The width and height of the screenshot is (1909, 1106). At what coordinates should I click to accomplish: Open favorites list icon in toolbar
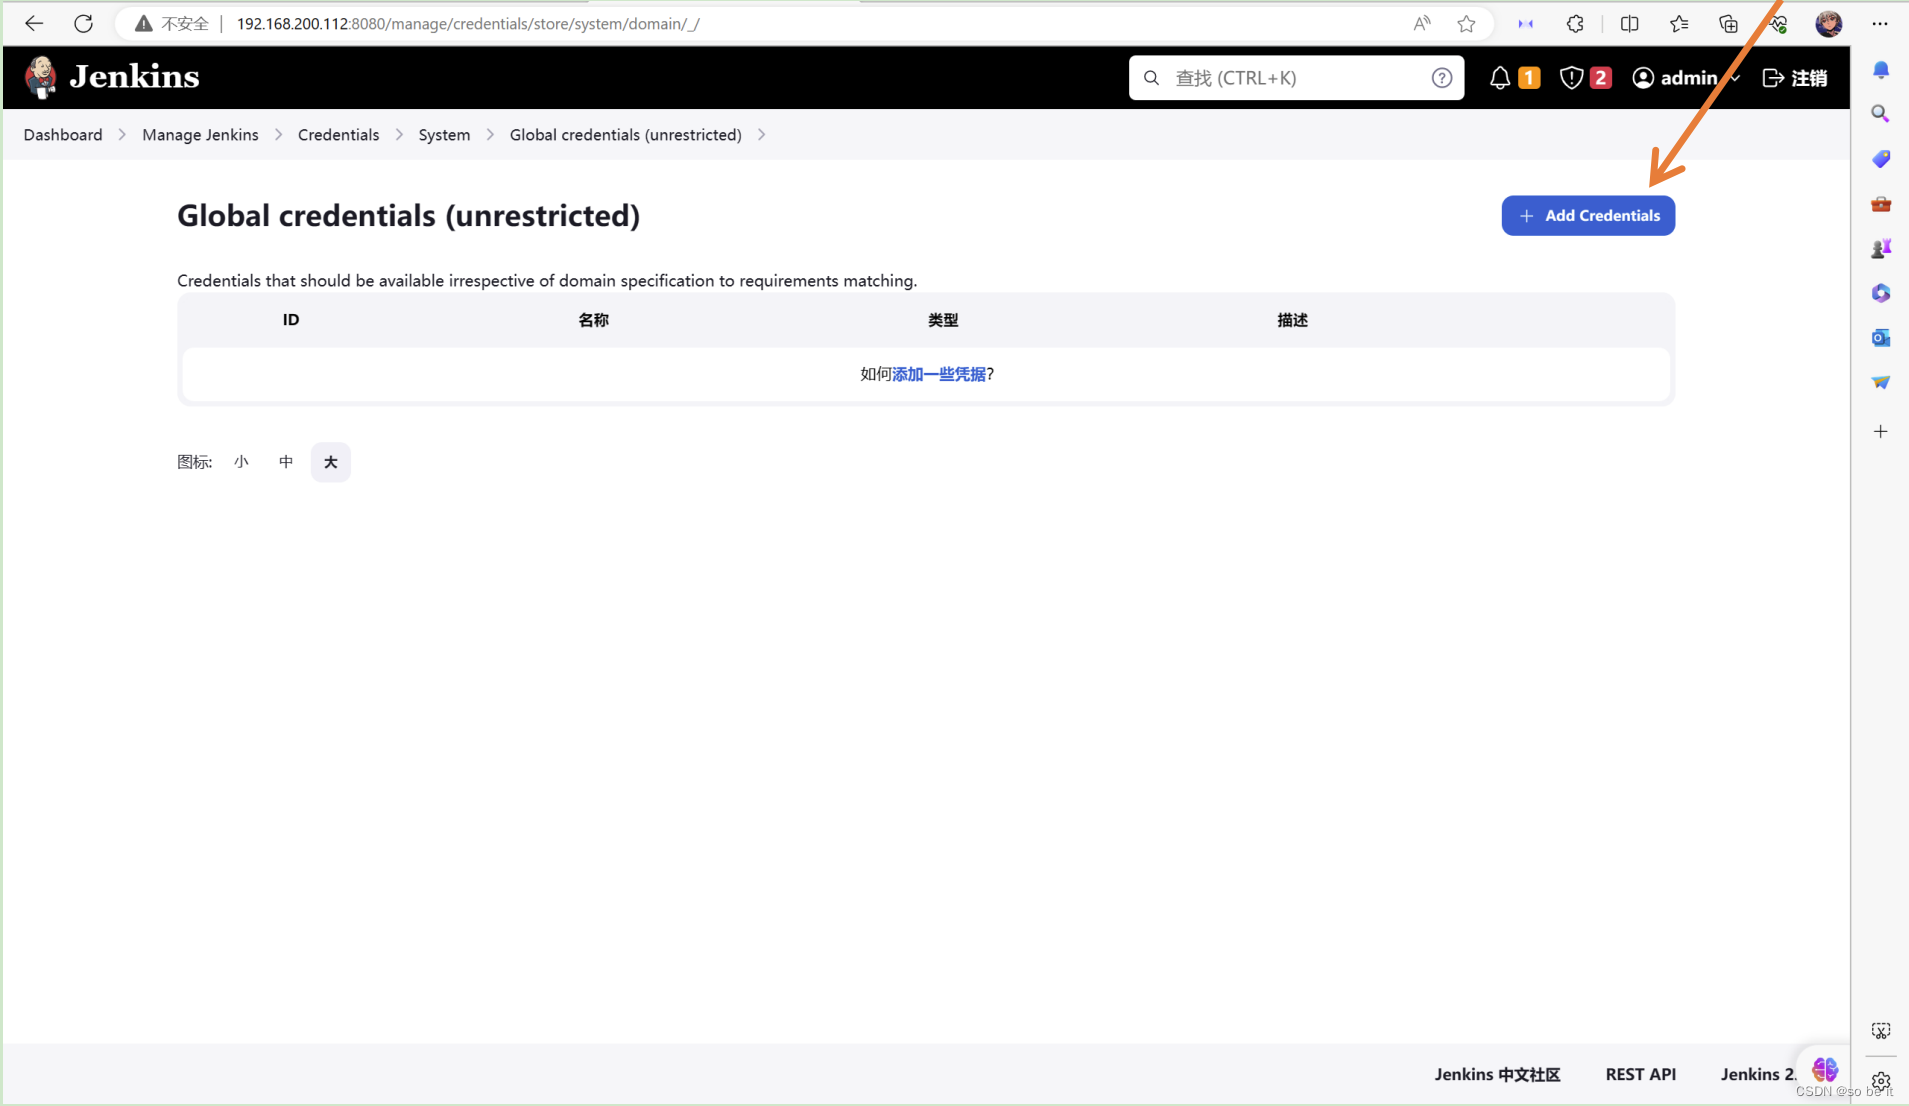coord(1679,23)
